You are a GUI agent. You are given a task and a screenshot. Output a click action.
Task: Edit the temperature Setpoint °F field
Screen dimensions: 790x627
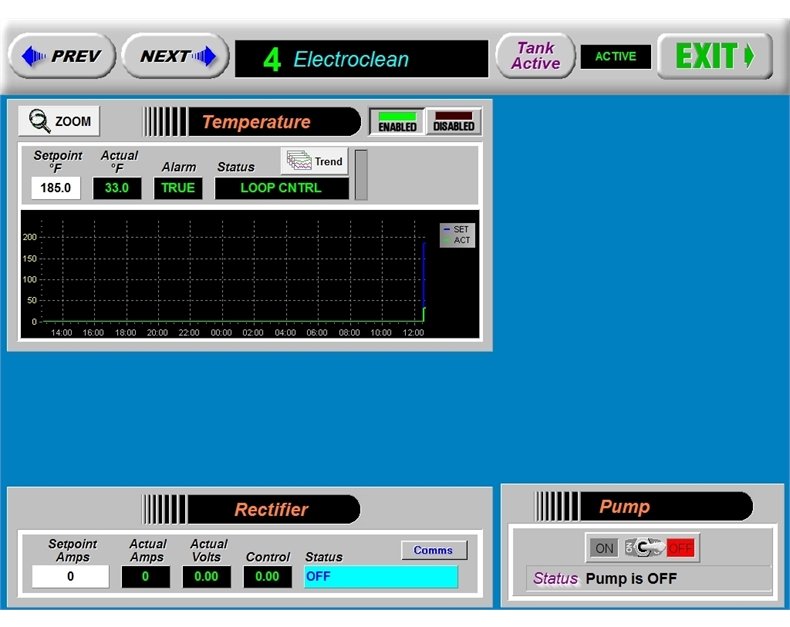pos(55,188)
